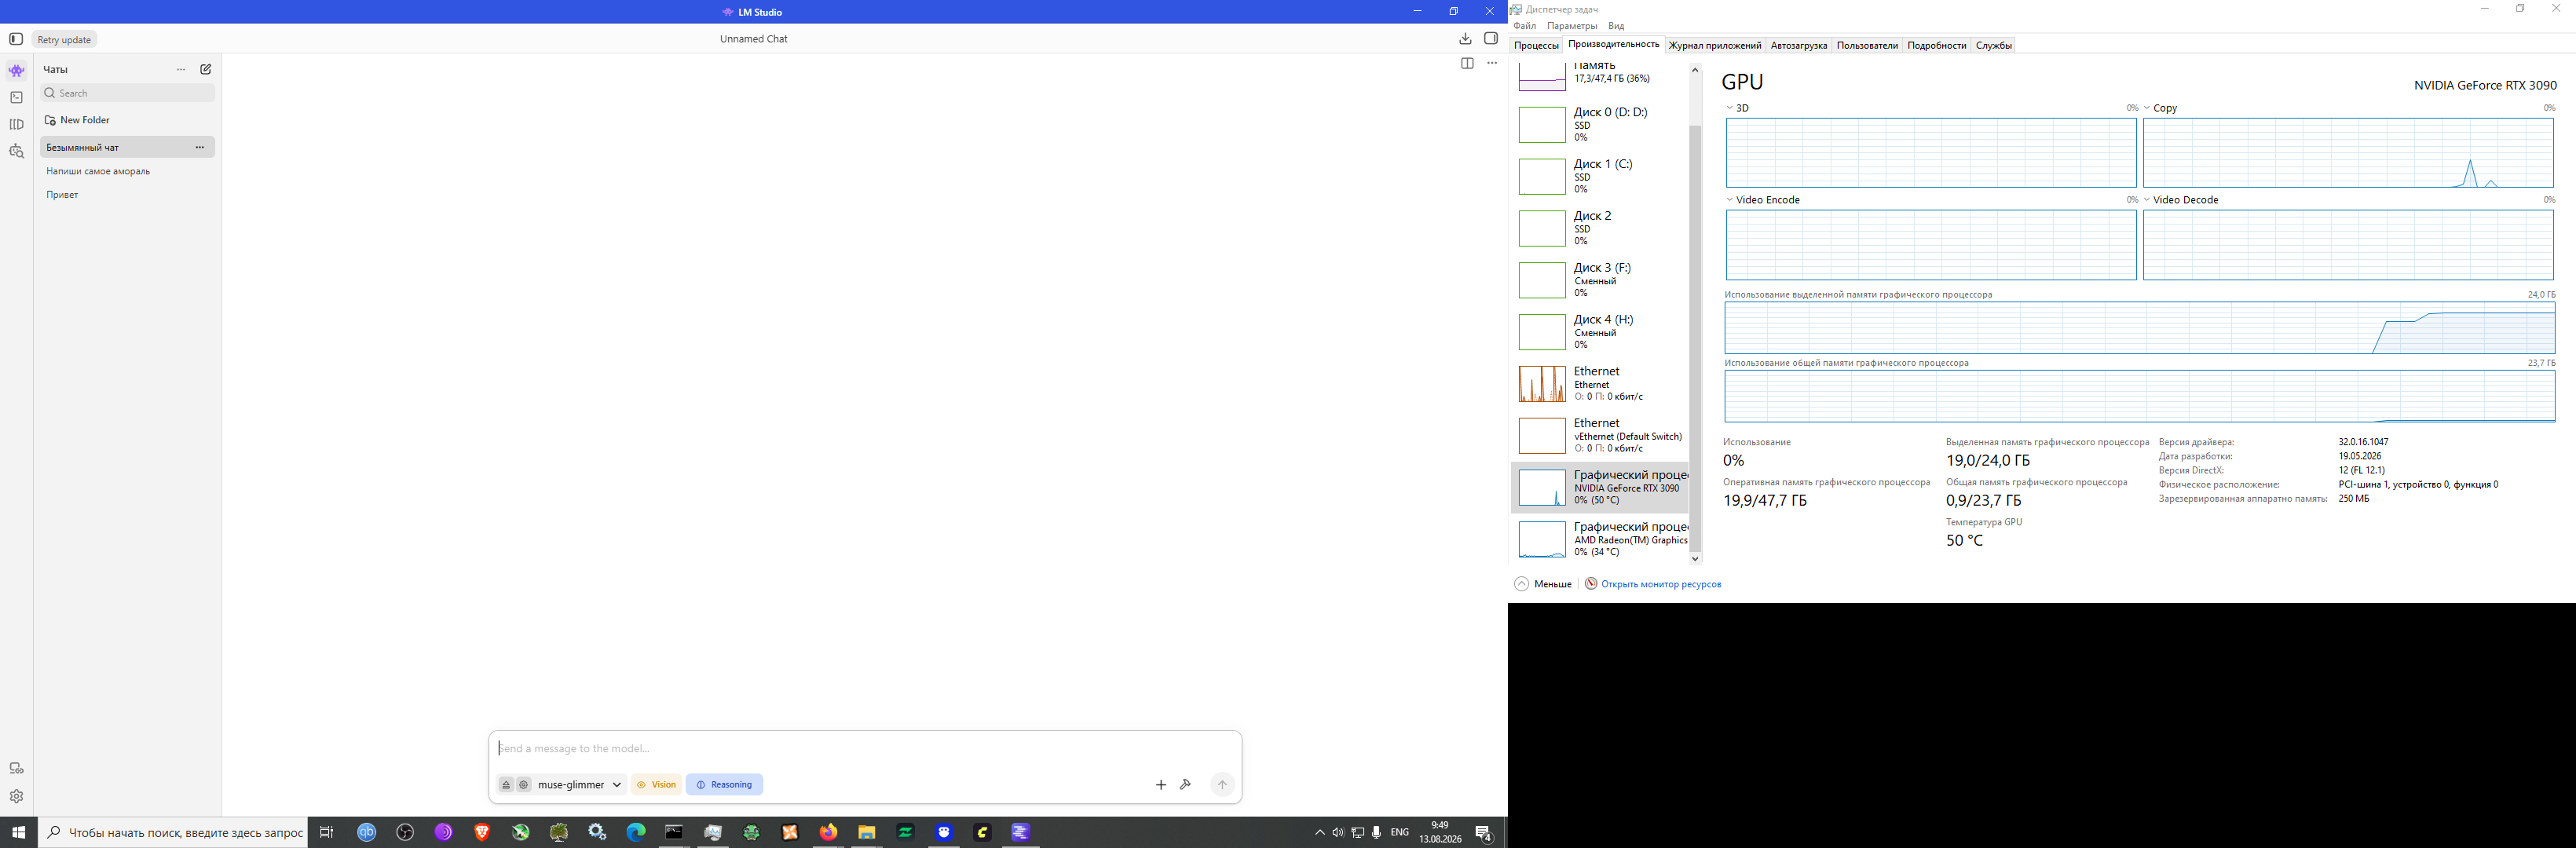The width and height of the screenshot is (2576, 848).
Task: Expand the 3D graph selector dropdown
Action: [1731, 108]
